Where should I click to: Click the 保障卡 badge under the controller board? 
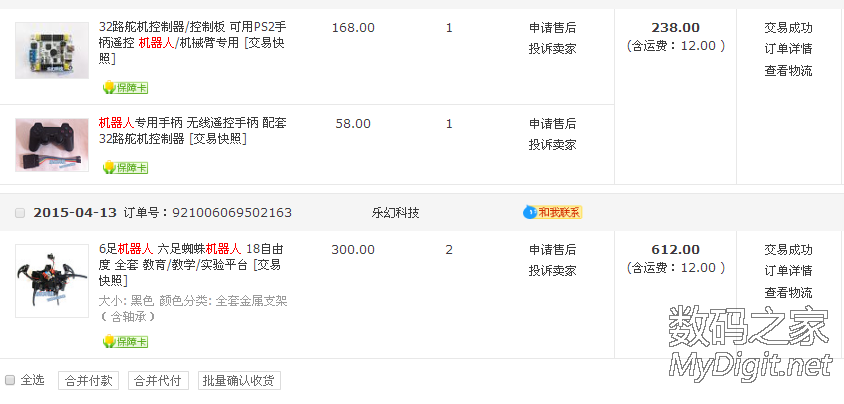tap(125, 88)
